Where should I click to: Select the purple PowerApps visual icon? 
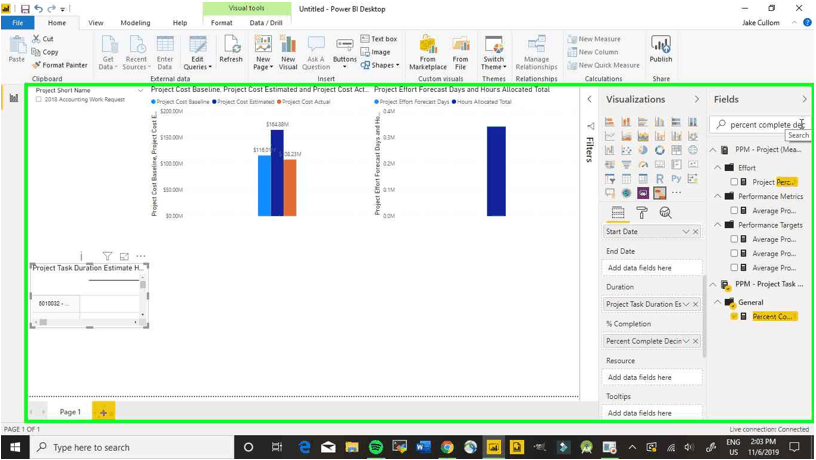coord(643,193)
